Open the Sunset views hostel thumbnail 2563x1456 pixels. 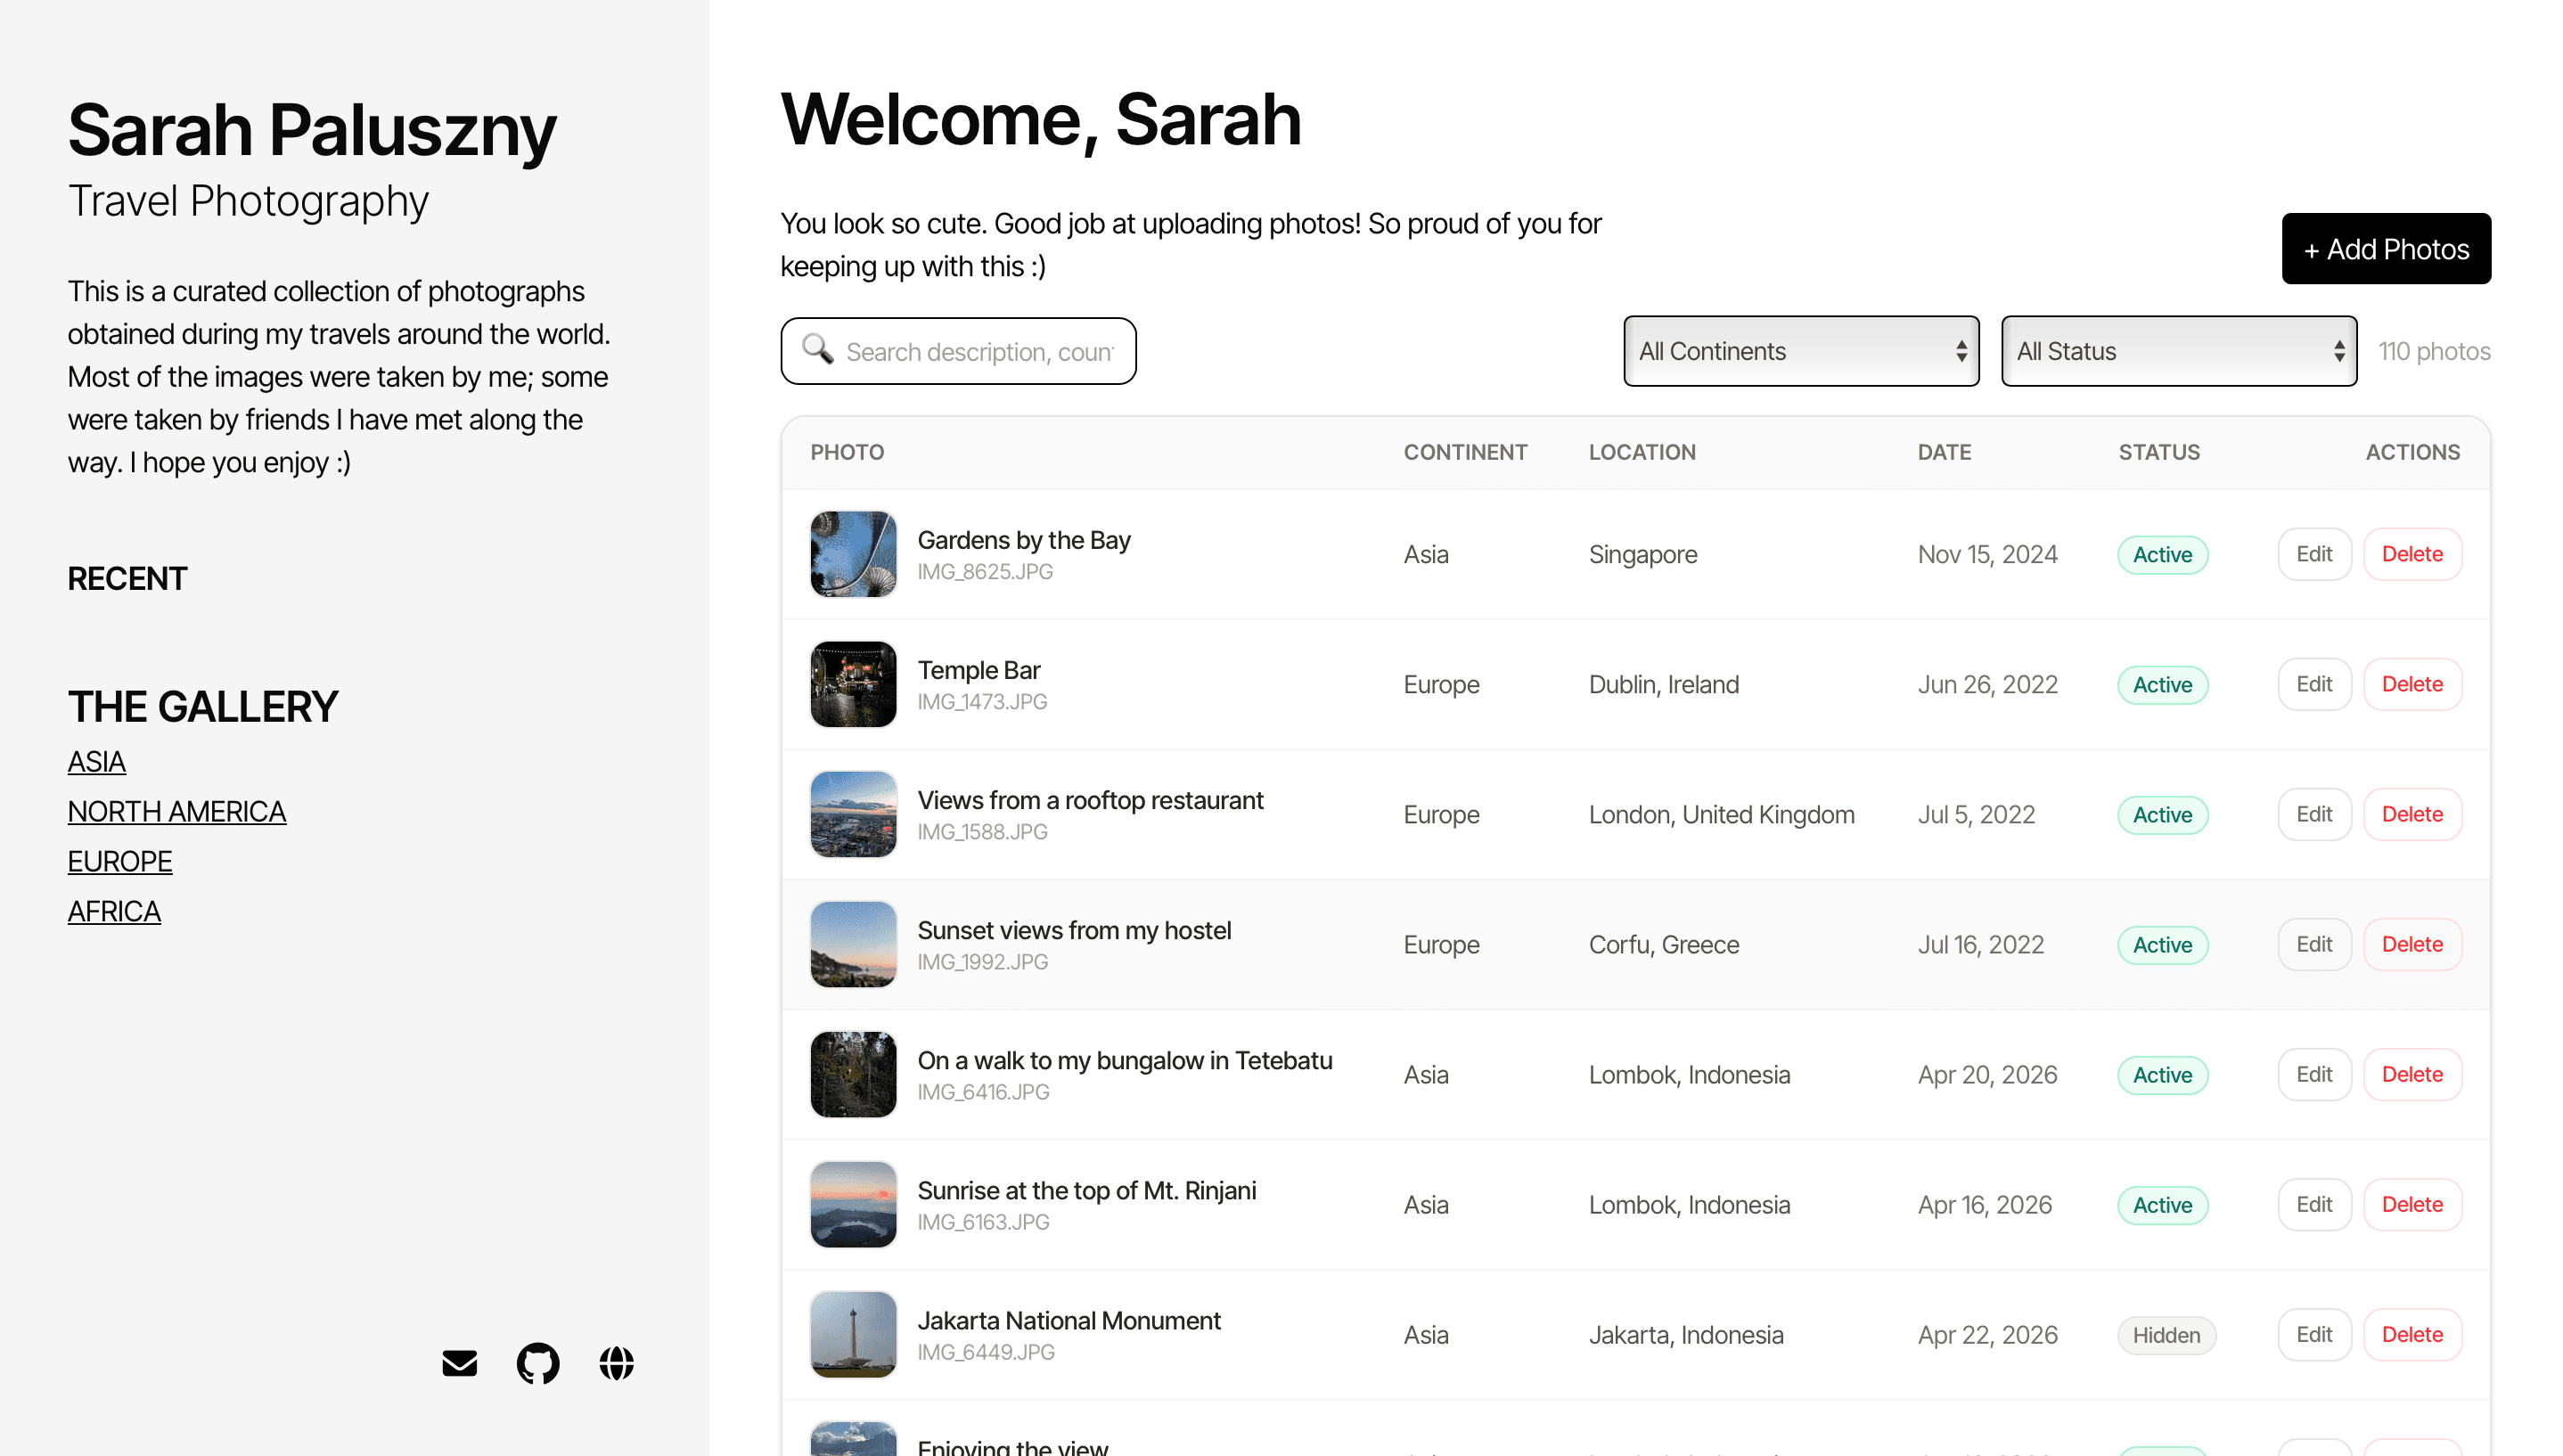coord(853,944)
